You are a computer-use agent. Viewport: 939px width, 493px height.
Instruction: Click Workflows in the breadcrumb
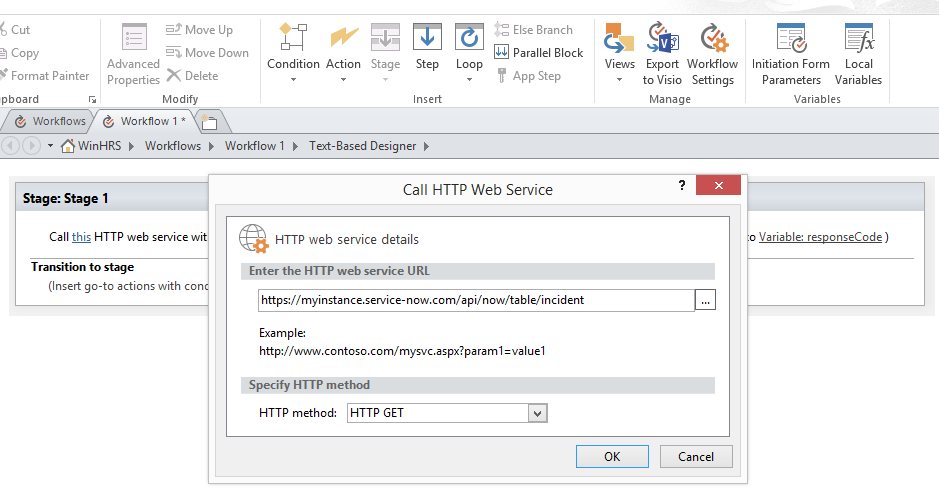[173, 146]
